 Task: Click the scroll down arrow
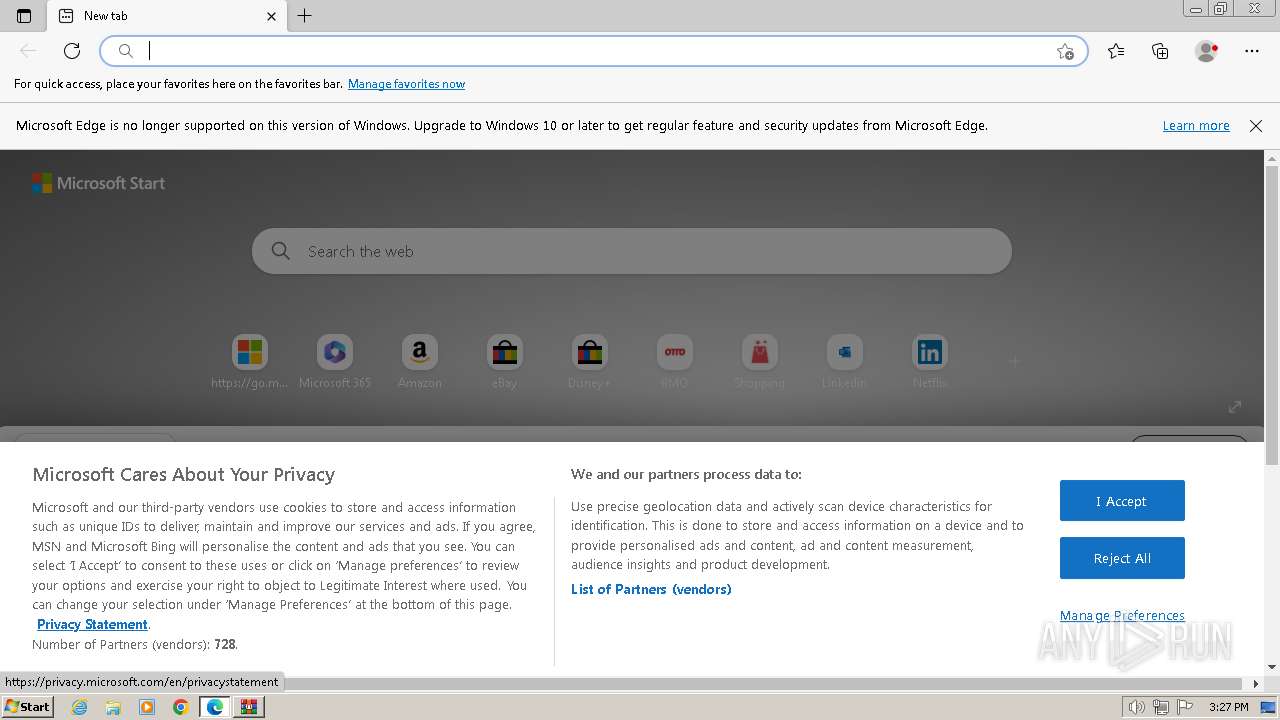pos(1272,667)
